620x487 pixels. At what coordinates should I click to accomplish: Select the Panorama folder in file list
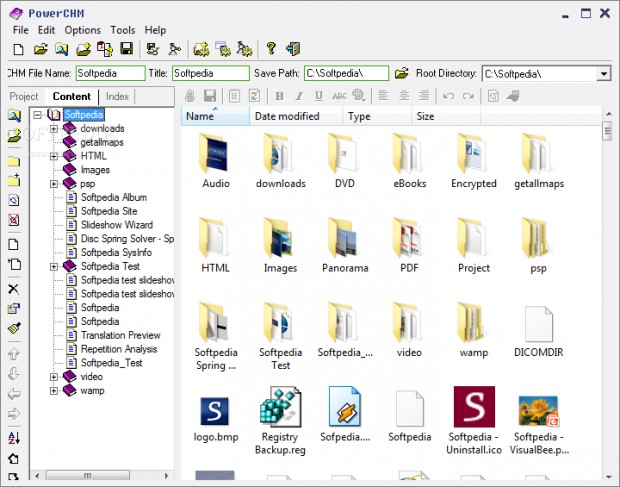pyautogui.click(x=345, y=246)
